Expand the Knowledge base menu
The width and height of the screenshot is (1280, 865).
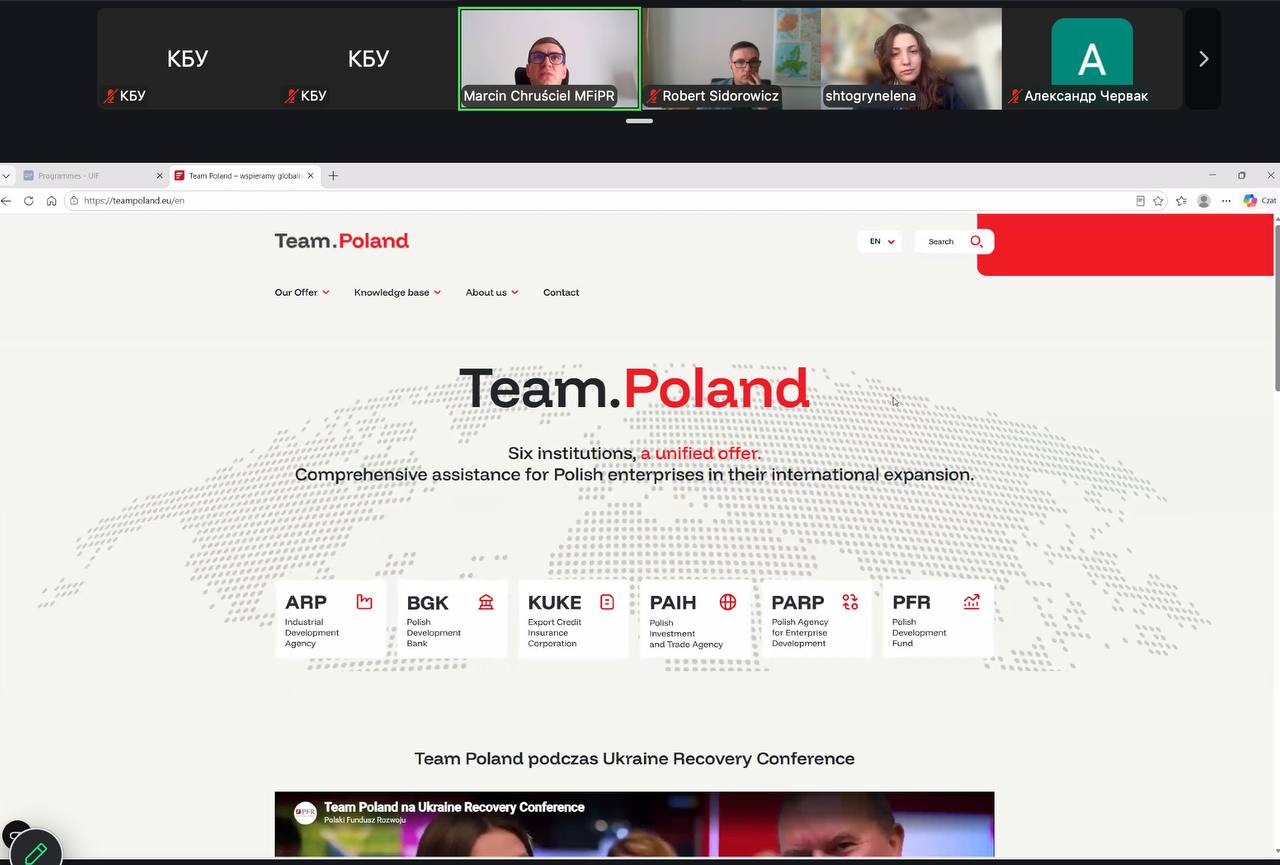click(x=397, y=292)
